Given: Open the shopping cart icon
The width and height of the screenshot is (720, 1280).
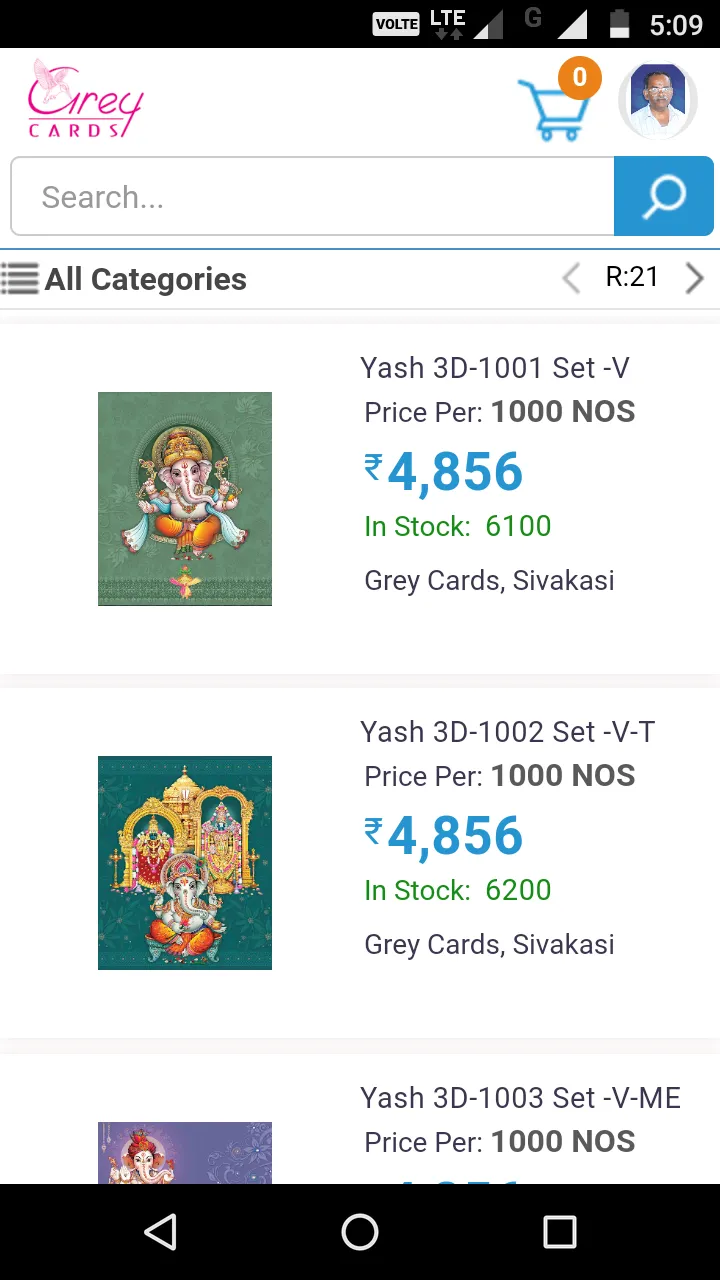Looking at the screenshot, I should pyautogui.click(x=551, y=109).
